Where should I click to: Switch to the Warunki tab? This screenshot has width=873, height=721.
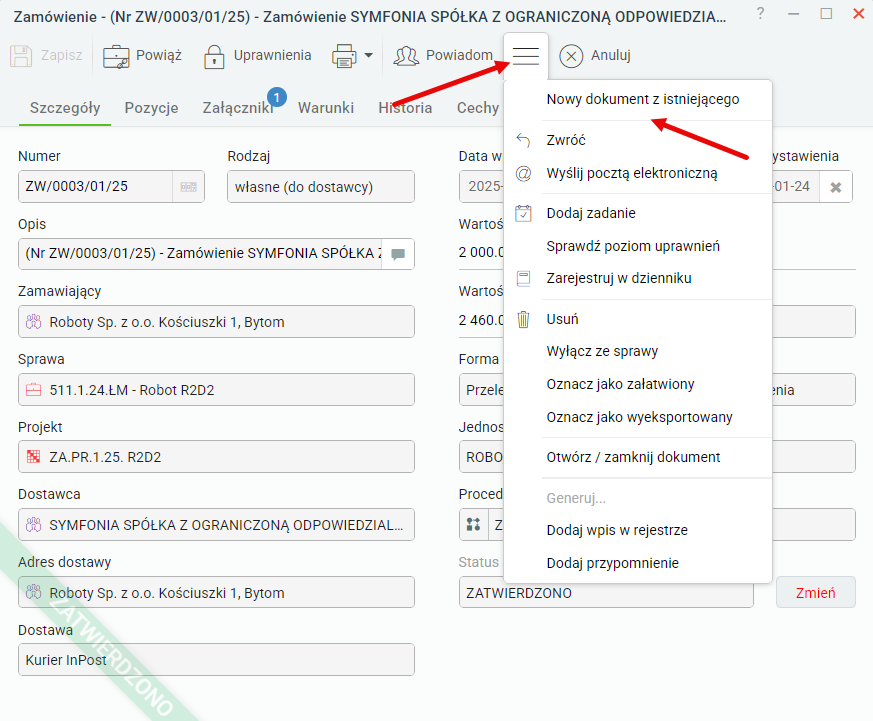pos(326,107)
